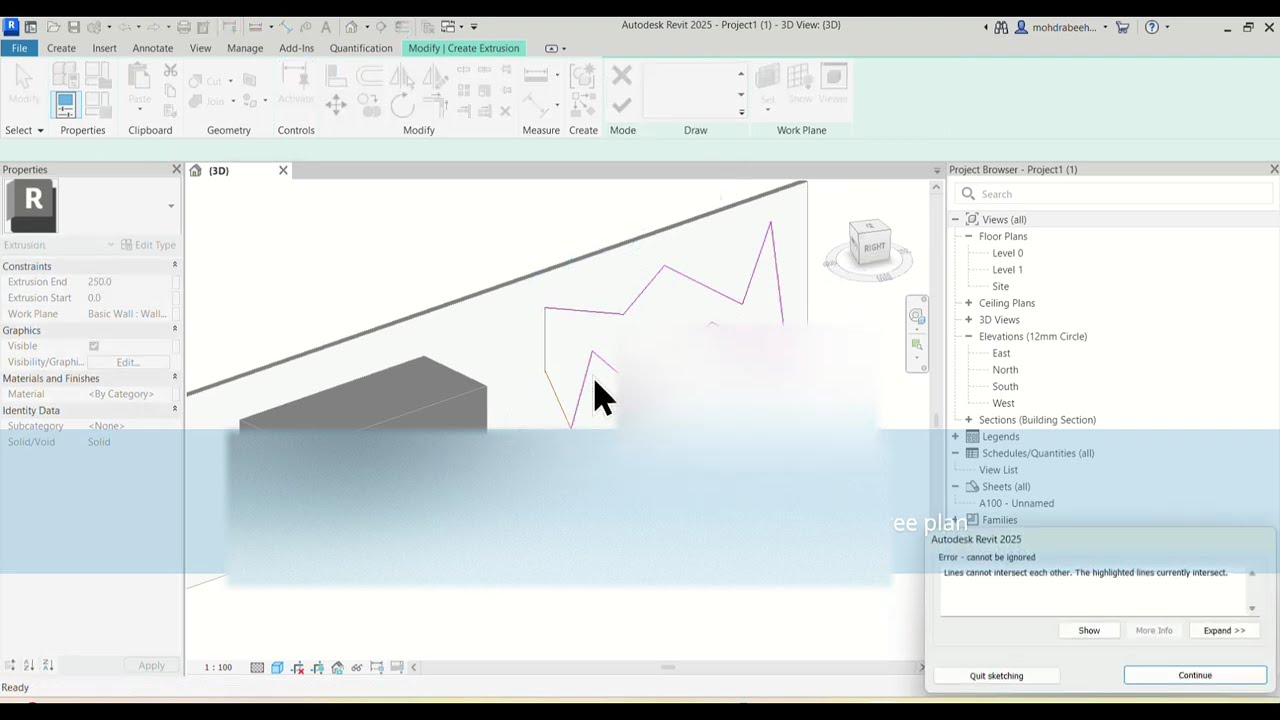Open the type selector dropdown in Properties
Image resolution: width=1280 pixels, height=720 pixels.
pos(171,206)
